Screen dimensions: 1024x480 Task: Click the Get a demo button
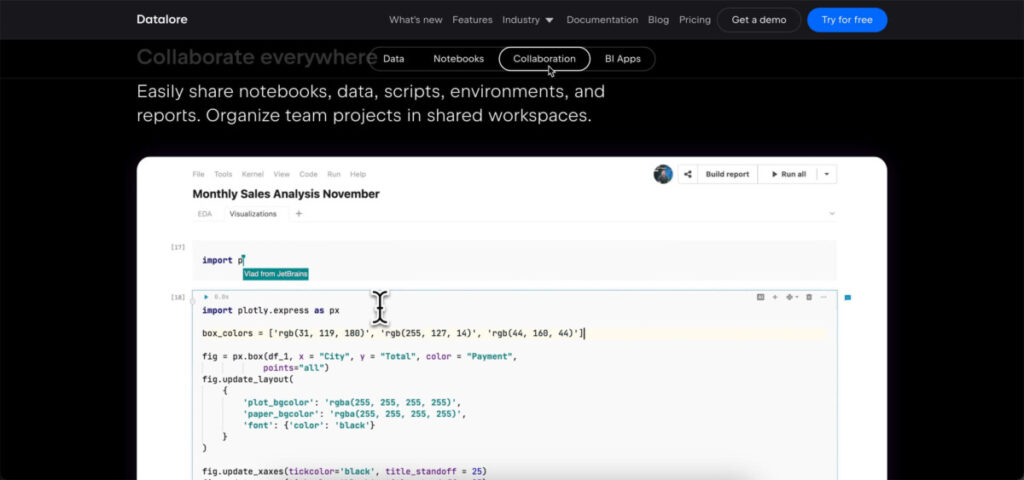click(759, 20)
